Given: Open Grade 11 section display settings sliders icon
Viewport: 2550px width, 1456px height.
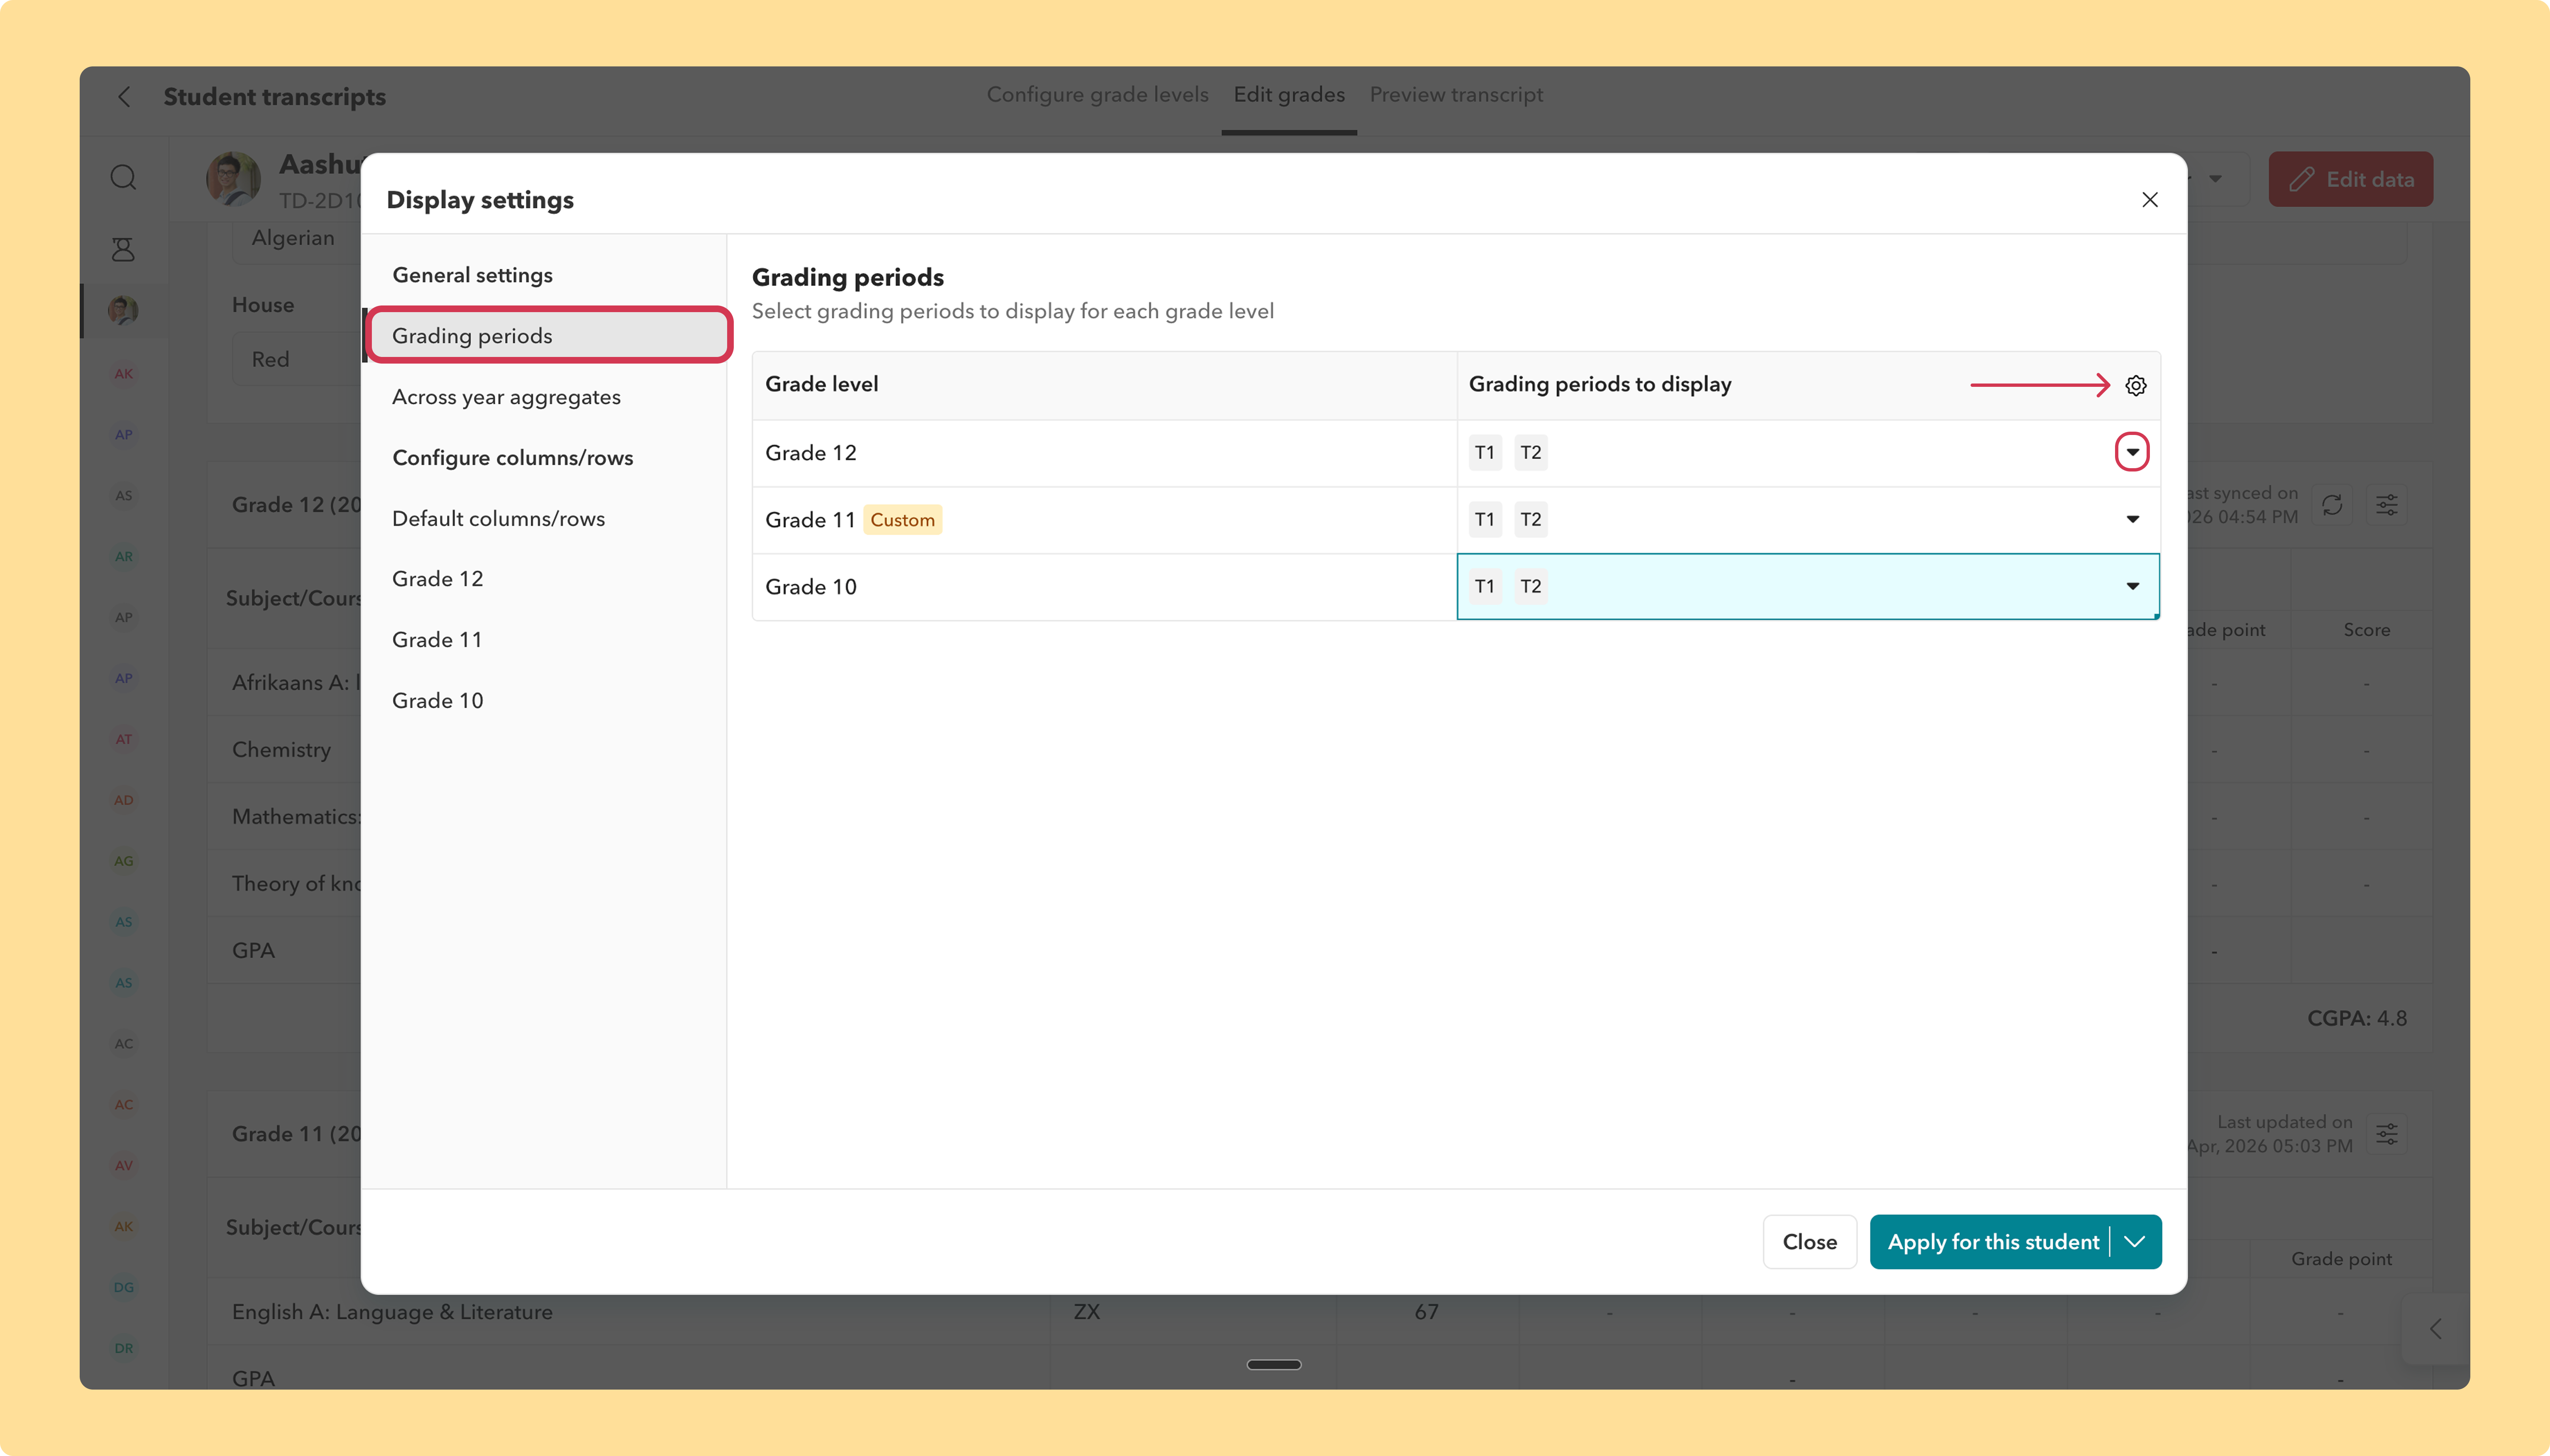Looking at the screenshot, I should point(2386,1134).
